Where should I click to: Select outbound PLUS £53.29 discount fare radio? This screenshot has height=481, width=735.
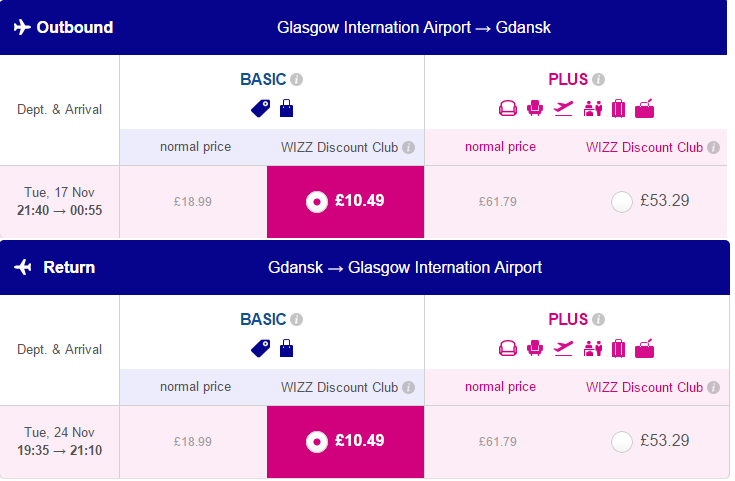(x=622, y=202)
